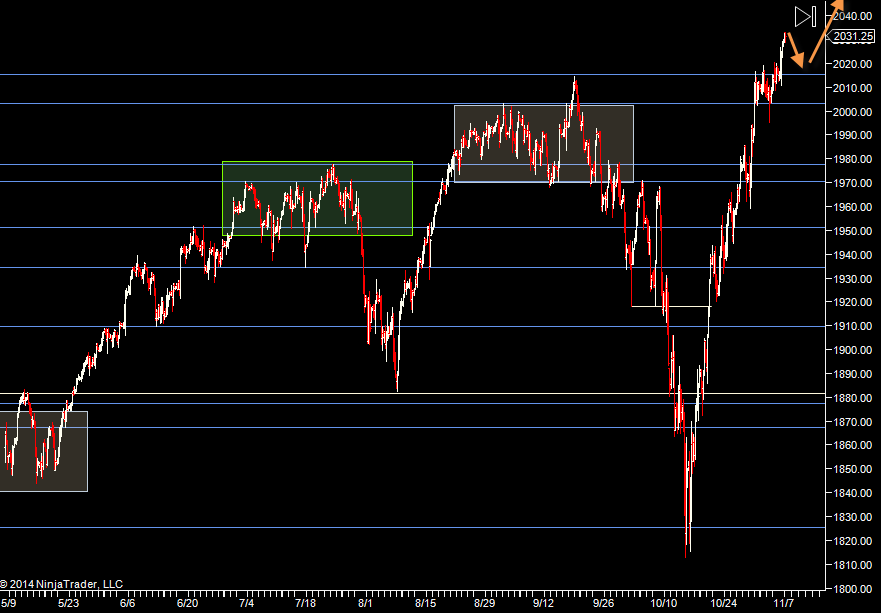Click the 1910.00 price axis label

853,326
